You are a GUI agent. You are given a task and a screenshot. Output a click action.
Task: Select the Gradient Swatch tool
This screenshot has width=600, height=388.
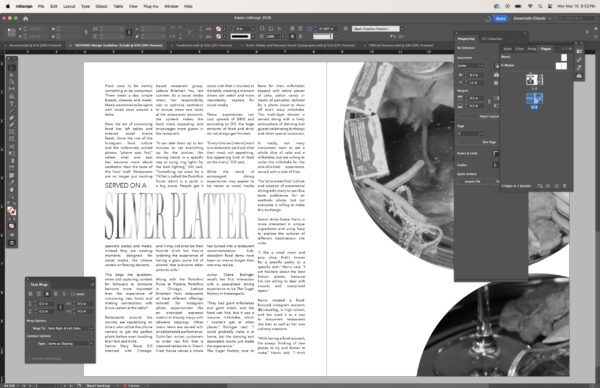coord(12,161)
